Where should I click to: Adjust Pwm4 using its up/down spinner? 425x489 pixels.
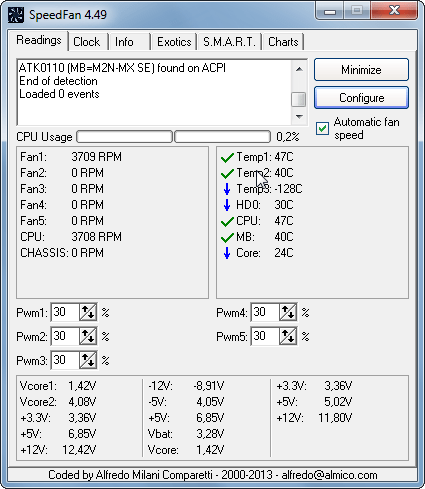click(x=288, y=312)
